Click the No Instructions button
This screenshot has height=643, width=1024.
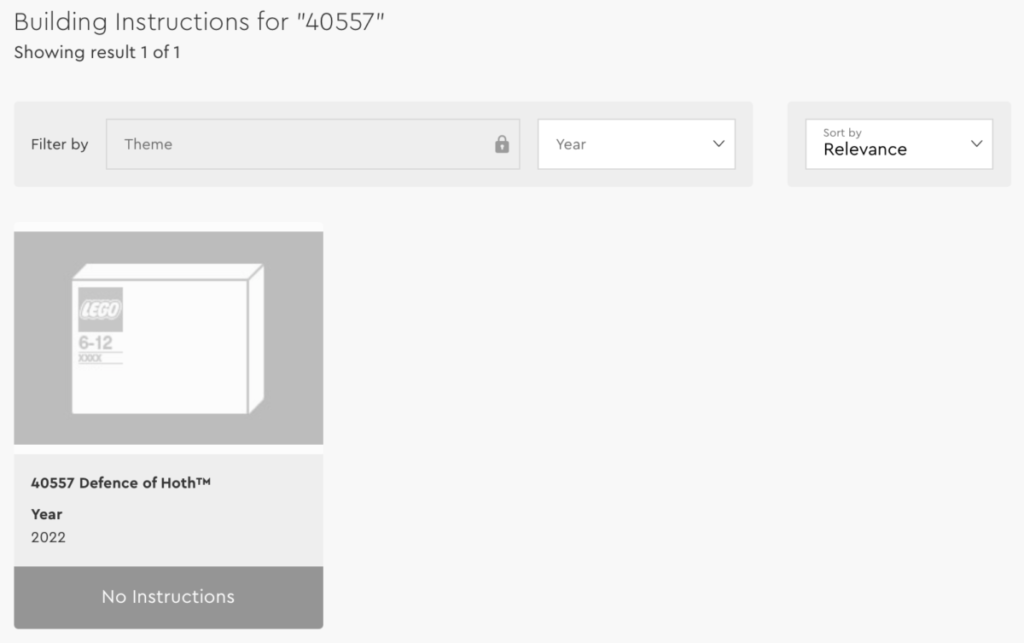point(168,597)
